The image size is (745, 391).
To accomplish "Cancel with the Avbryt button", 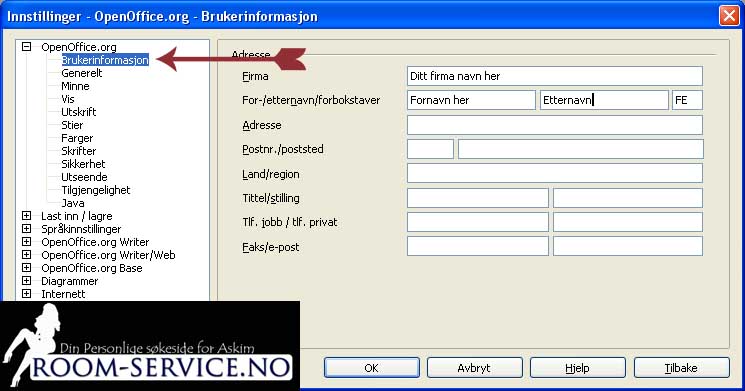I will (x=474, y=368).
